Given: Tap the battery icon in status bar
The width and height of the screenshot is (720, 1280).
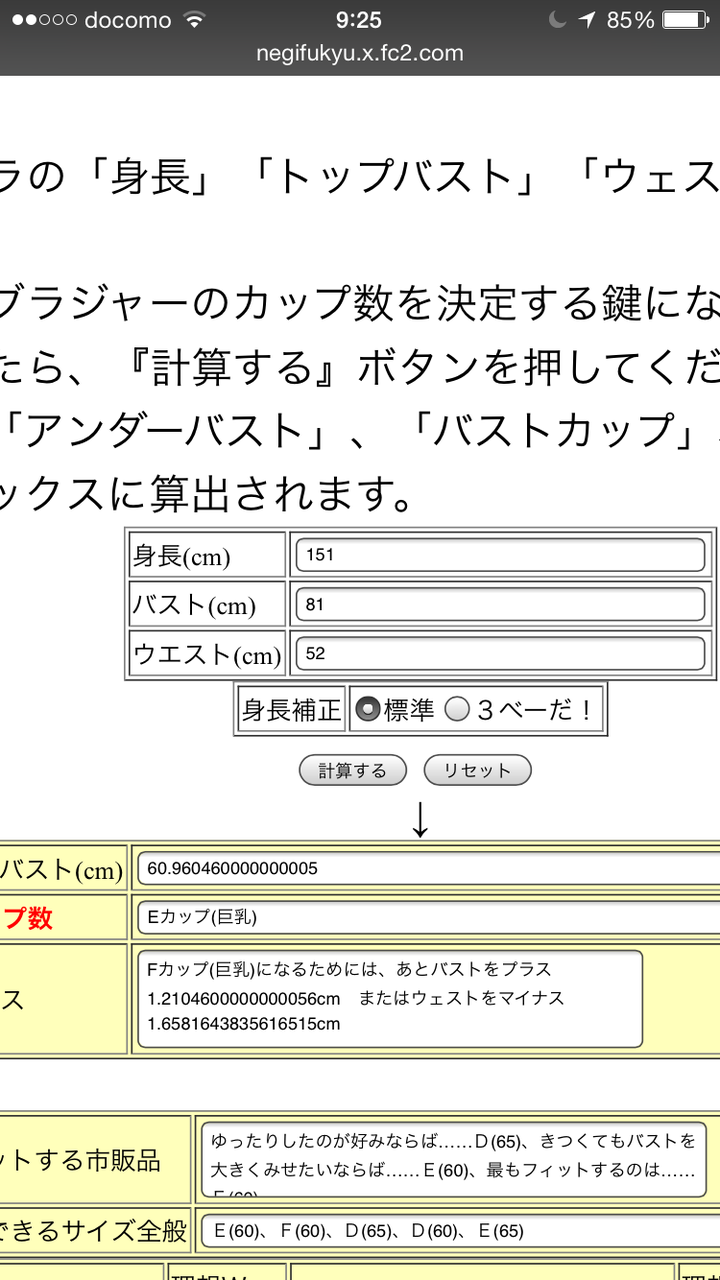Looking at the screenshot, I should 686,20.
